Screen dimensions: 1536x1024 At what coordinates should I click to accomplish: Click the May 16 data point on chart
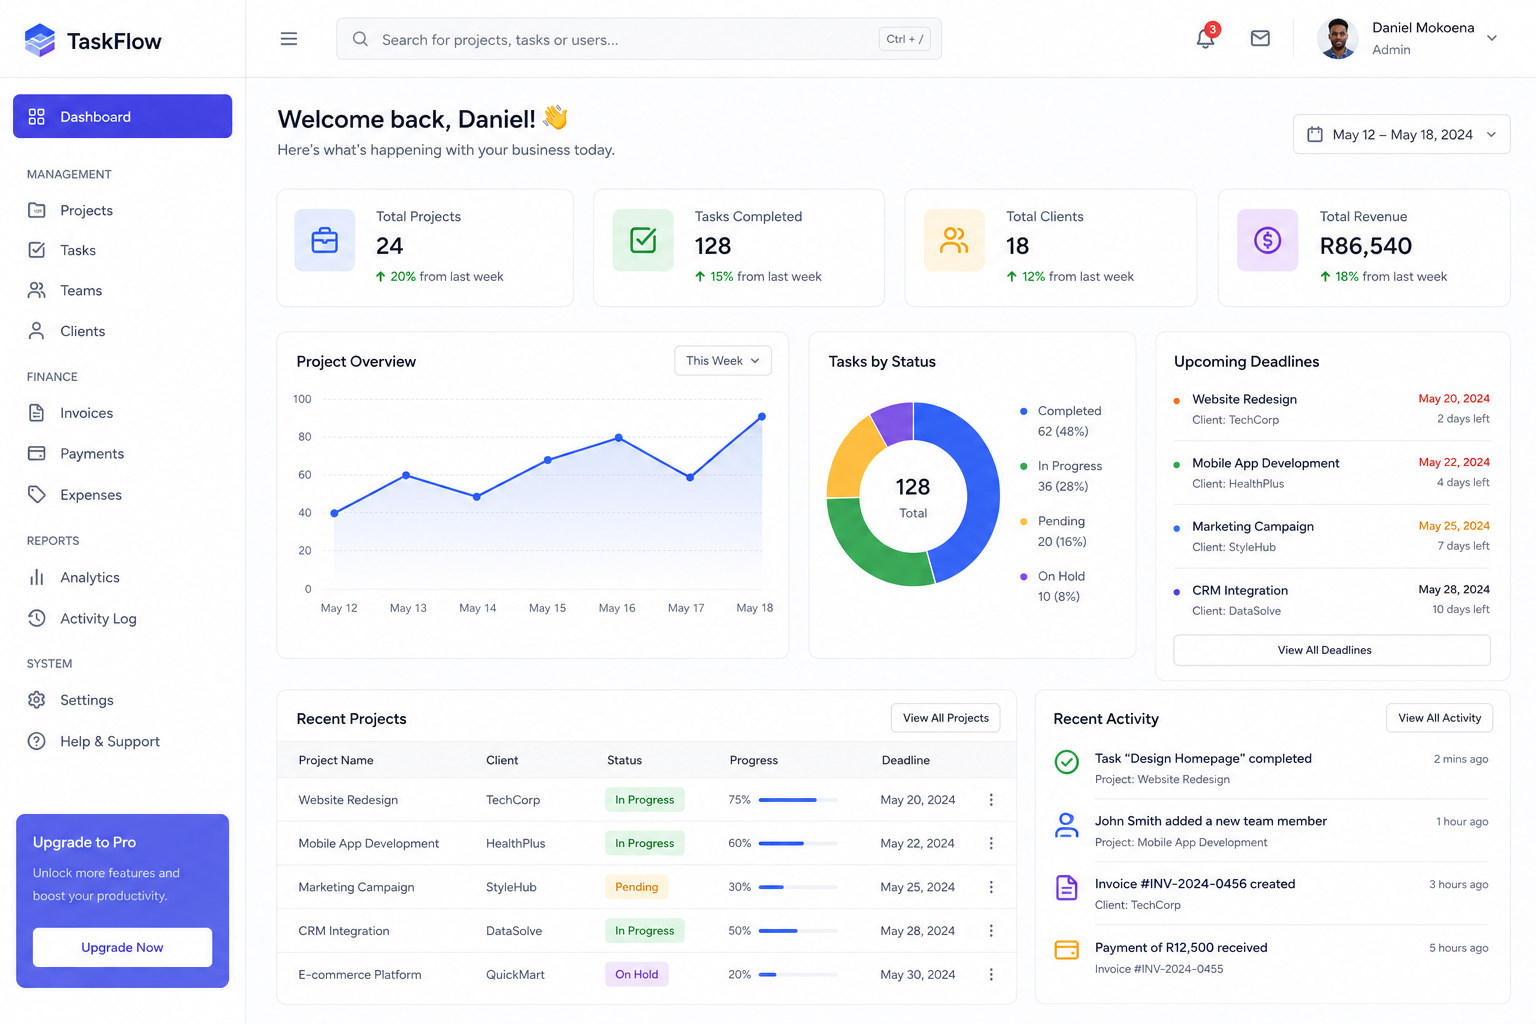(x=619, y=438)
